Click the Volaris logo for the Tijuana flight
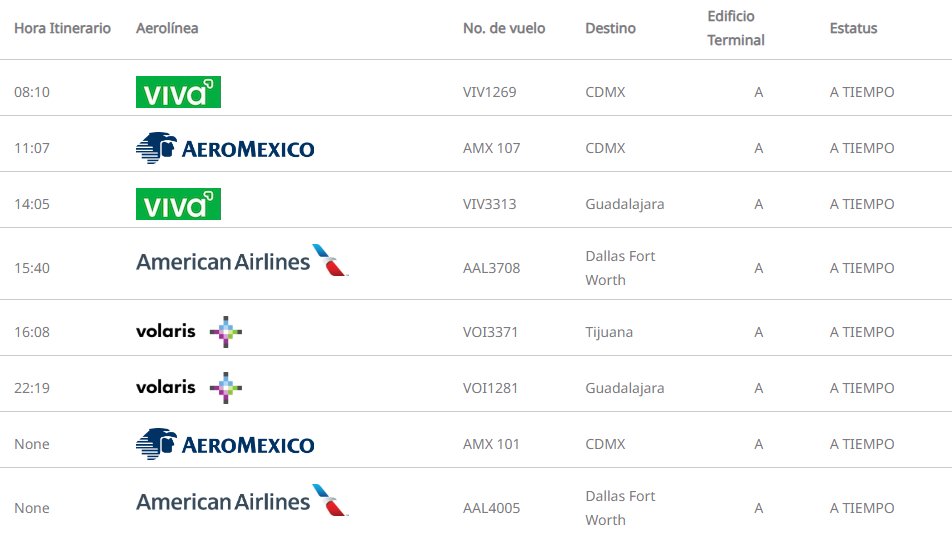Viewport: 952px width, 534px height. tap(189, 332)
